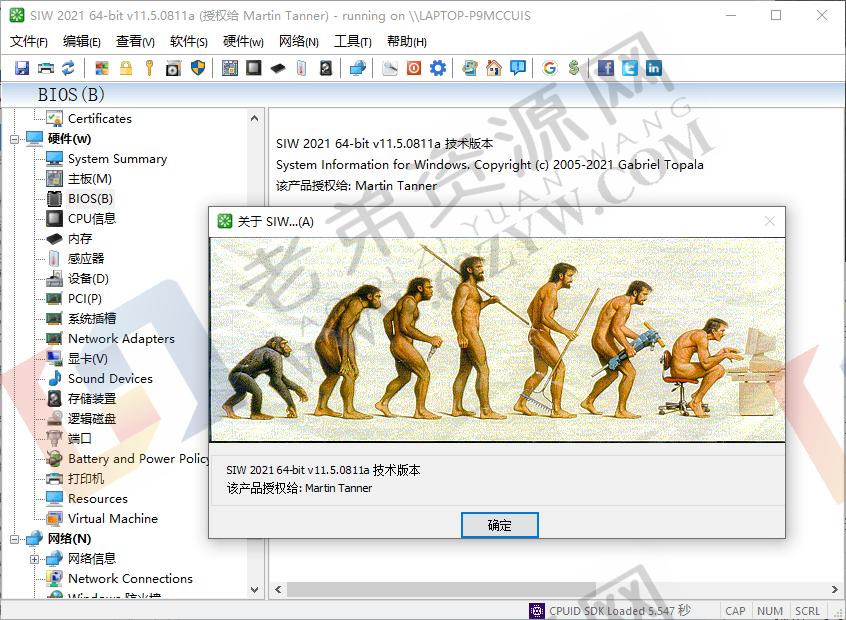Select 逻辑磁盘 in the tree
Viewport: 846px width, 620px height.
[92, 418]
